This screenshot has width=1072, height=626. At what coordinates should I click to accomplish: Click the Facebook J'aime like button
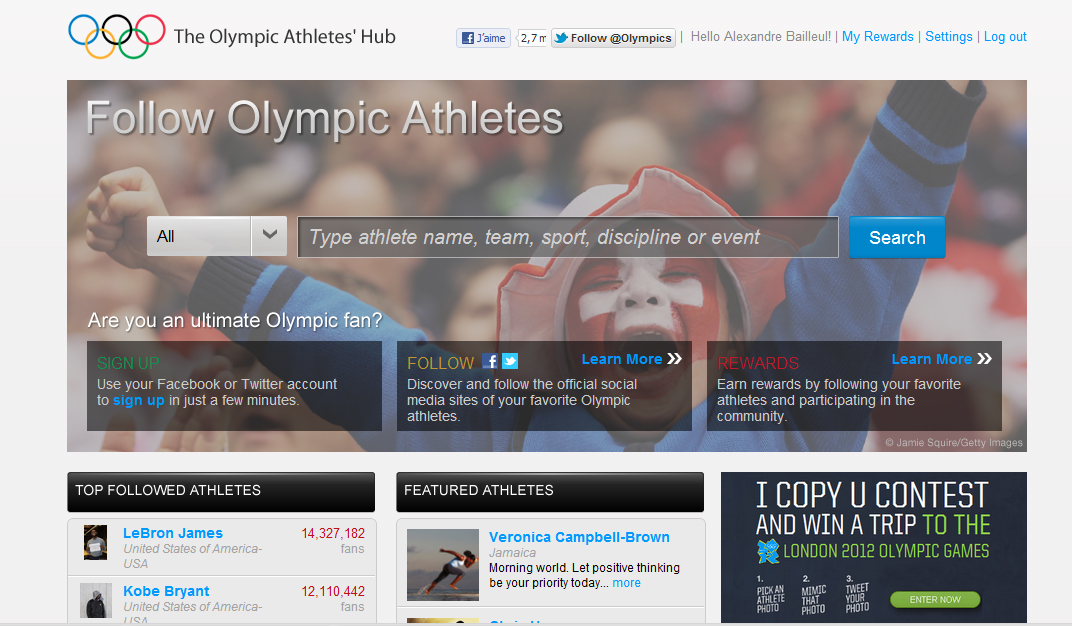tap(484, 38)
